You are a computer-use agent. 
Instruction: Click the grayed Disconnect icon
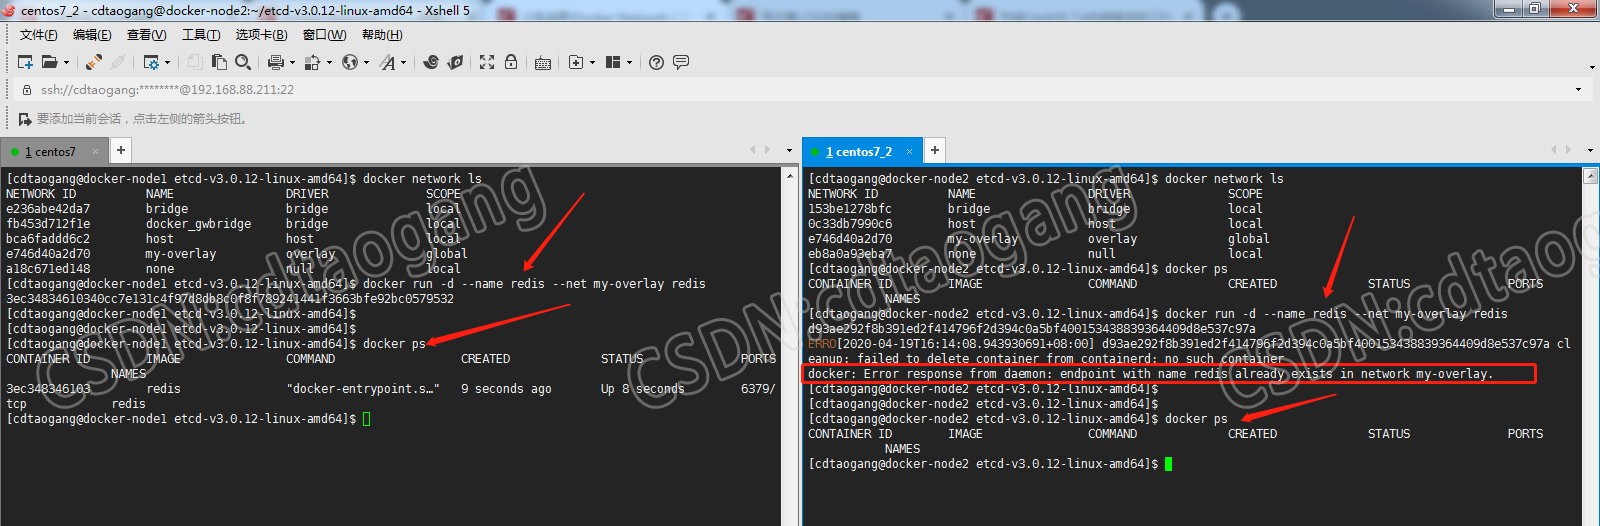(x=118, y=62)
